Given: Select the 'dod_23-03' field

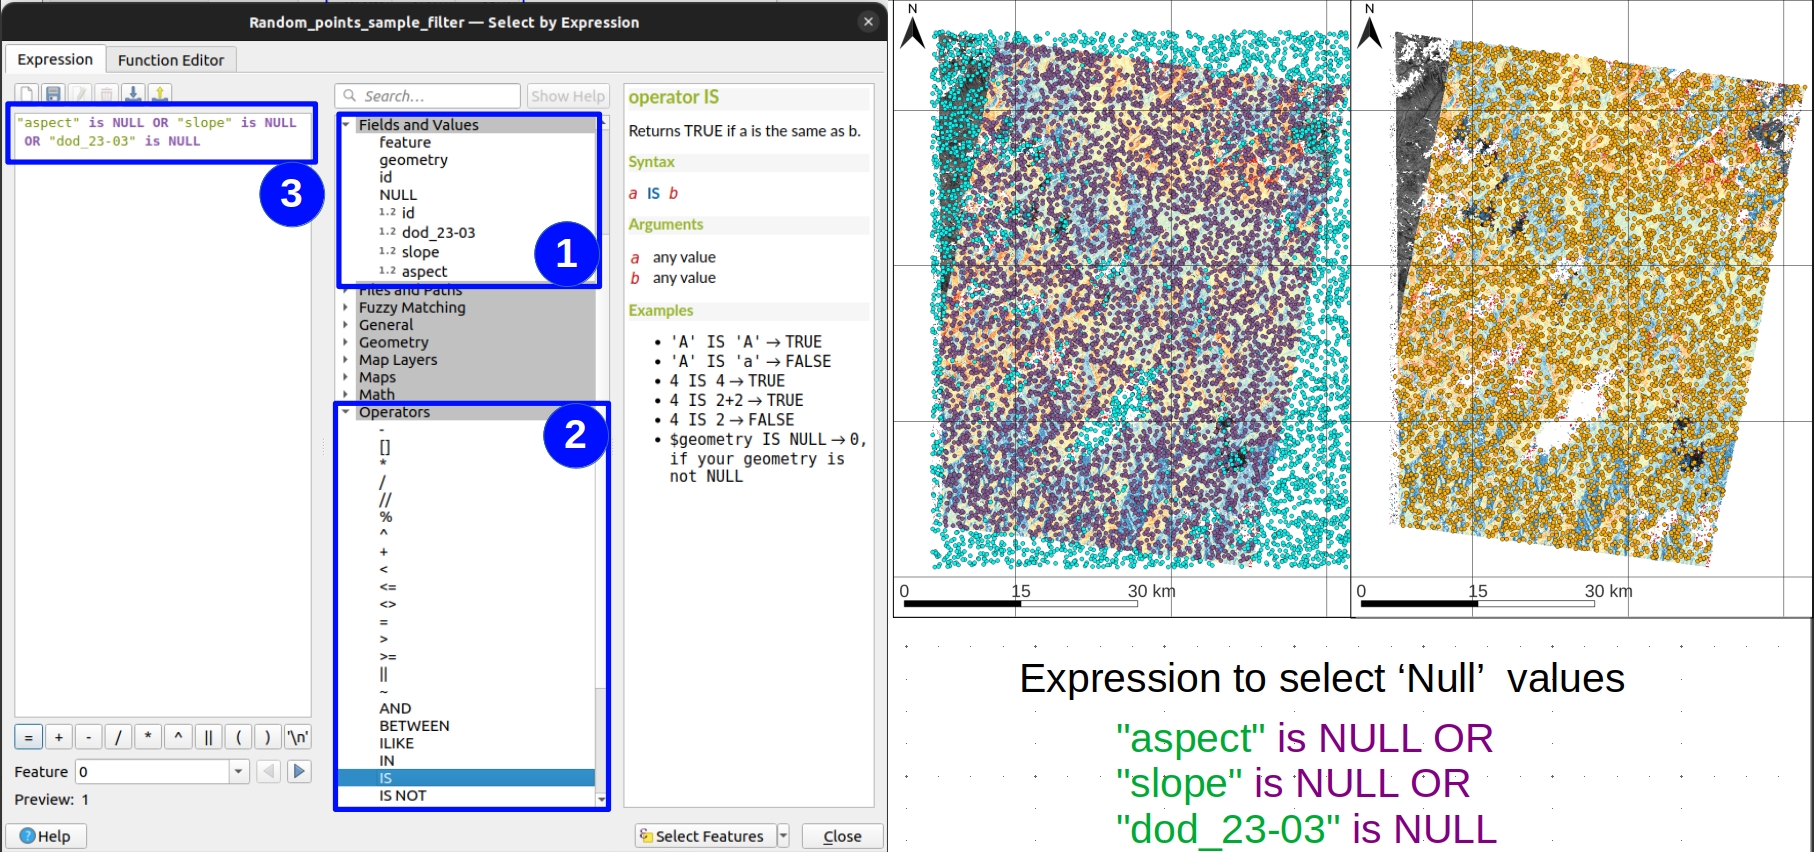Looking at the screenshot, I should coord(438,232).
